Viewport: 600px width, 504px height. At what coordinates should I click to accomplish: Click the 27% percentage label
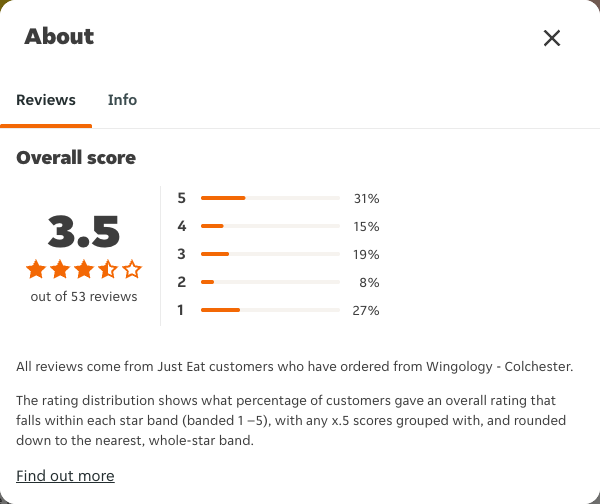pos(366,310)
